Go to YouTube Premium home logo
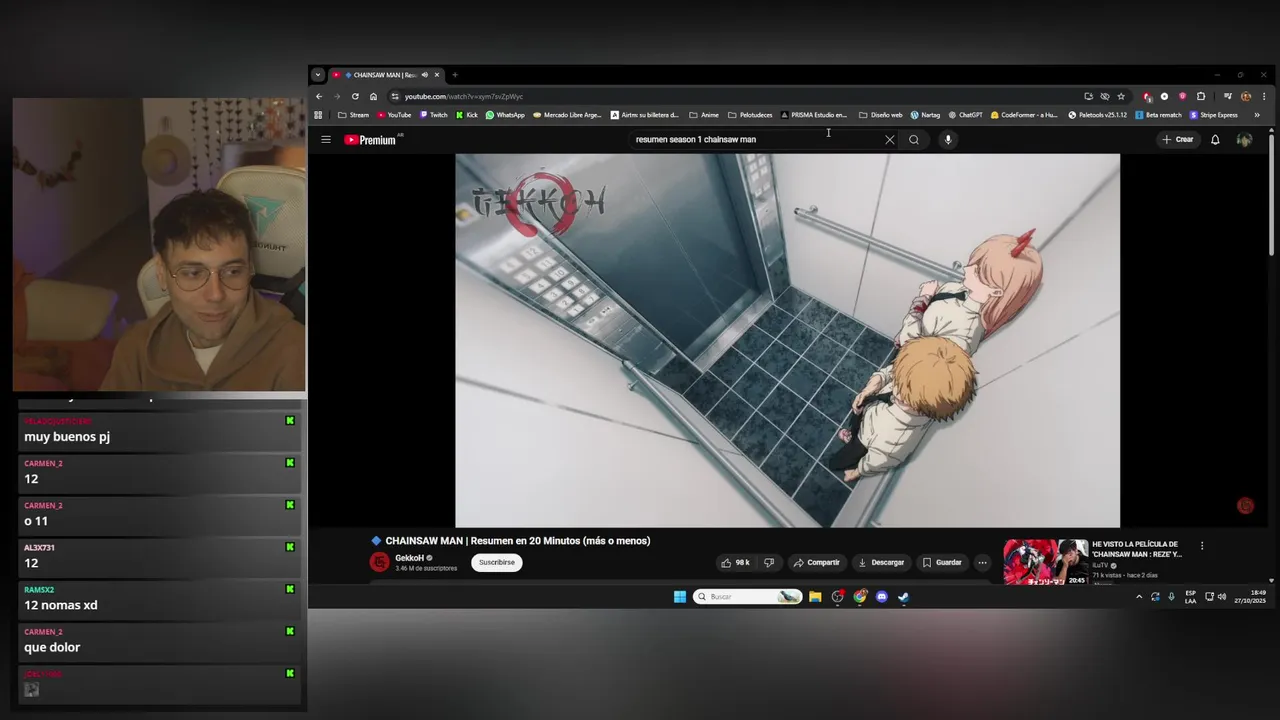The width and height of the screenshot is (1280, 720). [371, 140]
